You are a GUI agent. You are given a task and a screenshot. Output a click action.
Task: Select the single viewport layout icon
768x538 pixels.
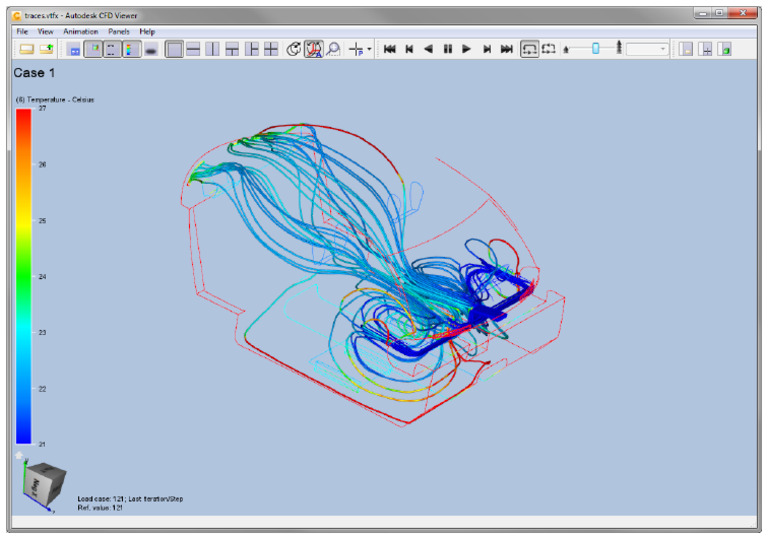pos(174,49)
